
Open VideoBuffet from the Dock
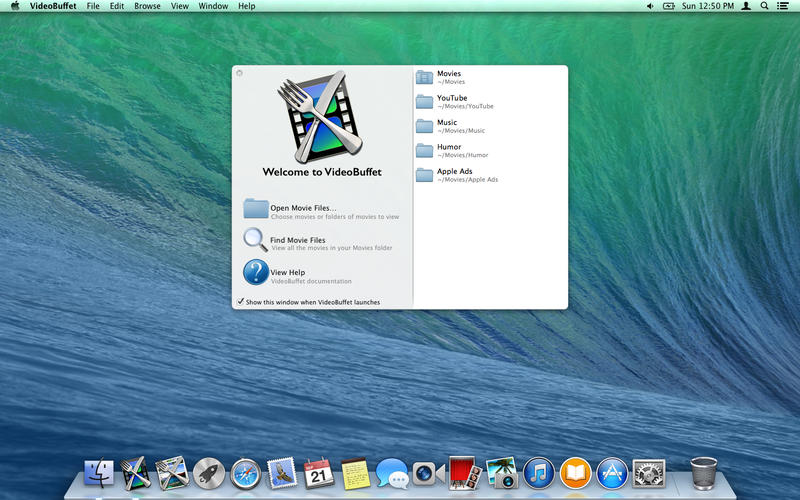(x=135, y=473)
